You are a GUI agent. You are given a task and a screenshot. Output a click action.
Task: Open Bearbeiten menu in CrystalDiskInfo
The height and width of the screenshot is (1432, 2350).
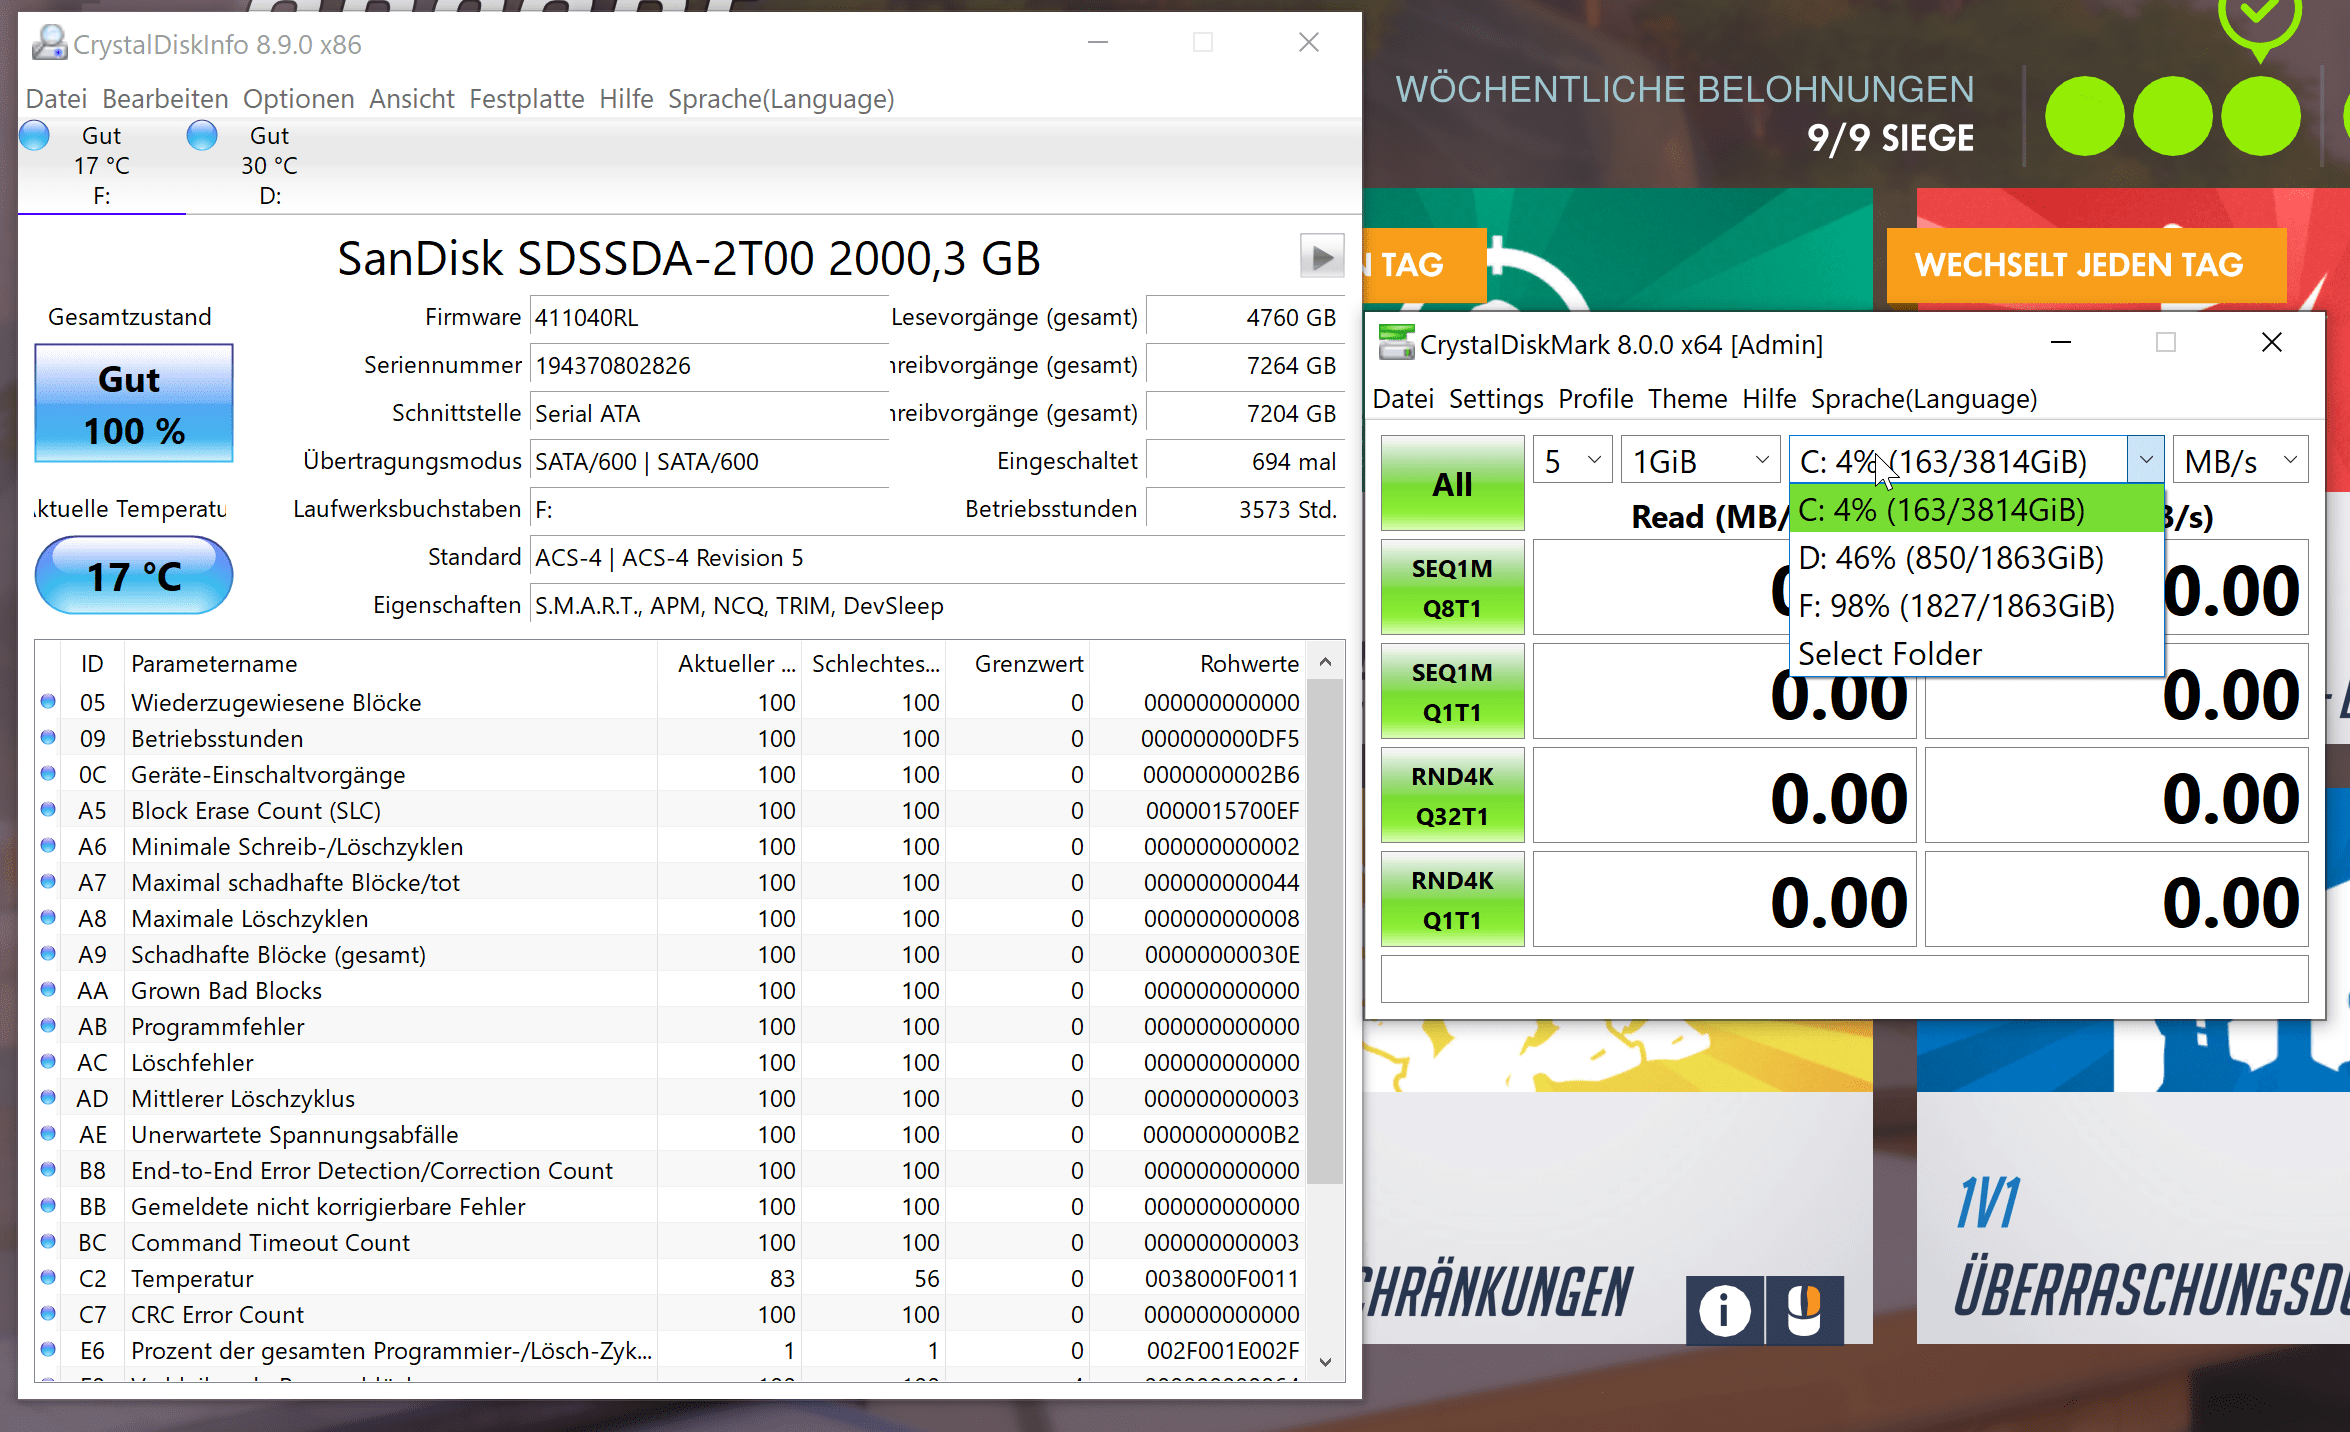[x=165, y=99]
